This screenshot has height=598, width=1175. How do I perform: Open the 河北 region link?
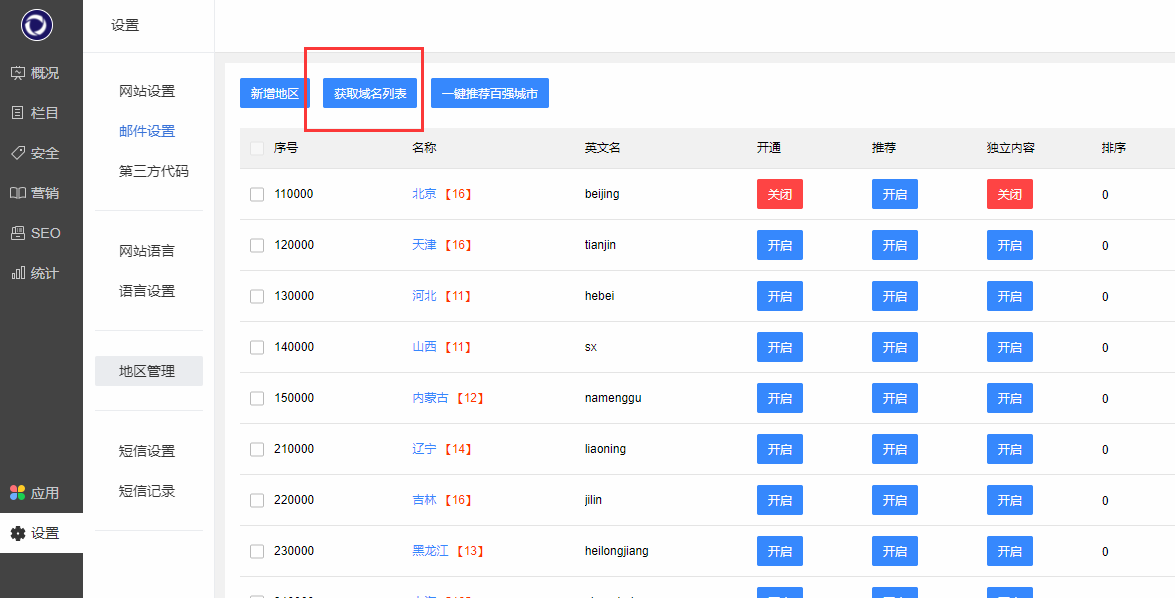click(x=424, y=296)
